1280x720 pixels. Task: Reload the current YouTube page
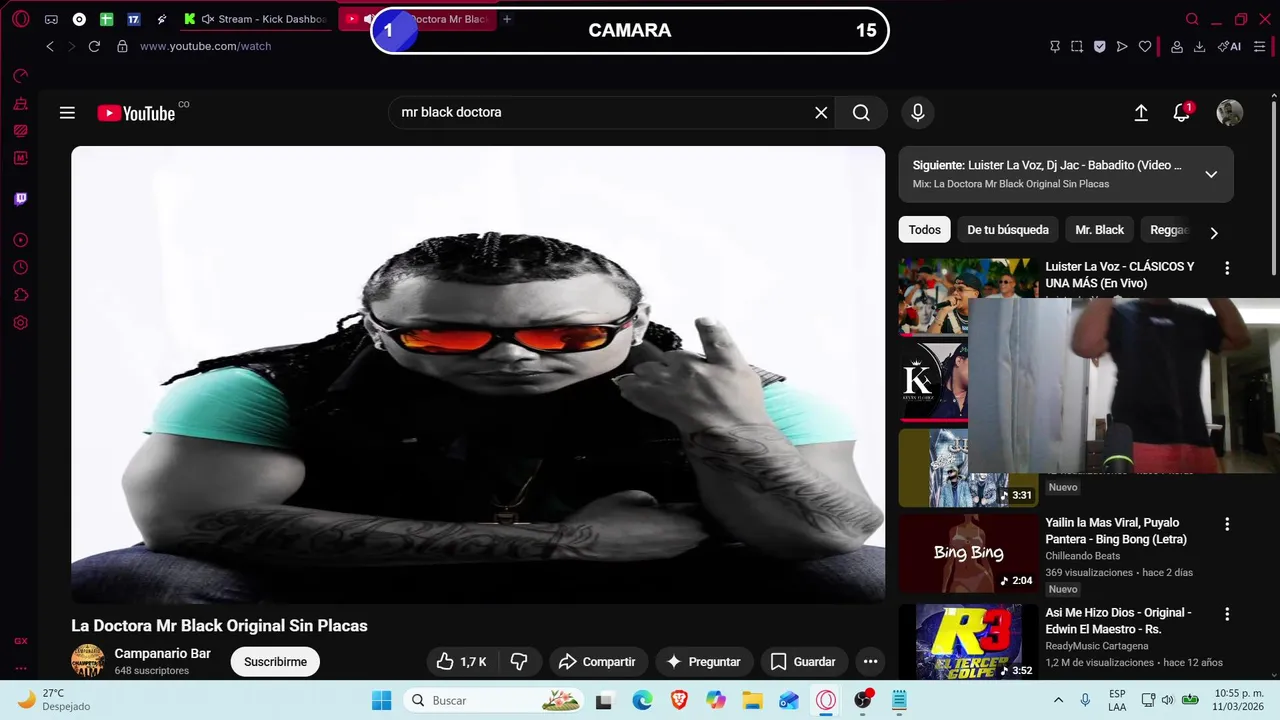(x=94, y=46)
